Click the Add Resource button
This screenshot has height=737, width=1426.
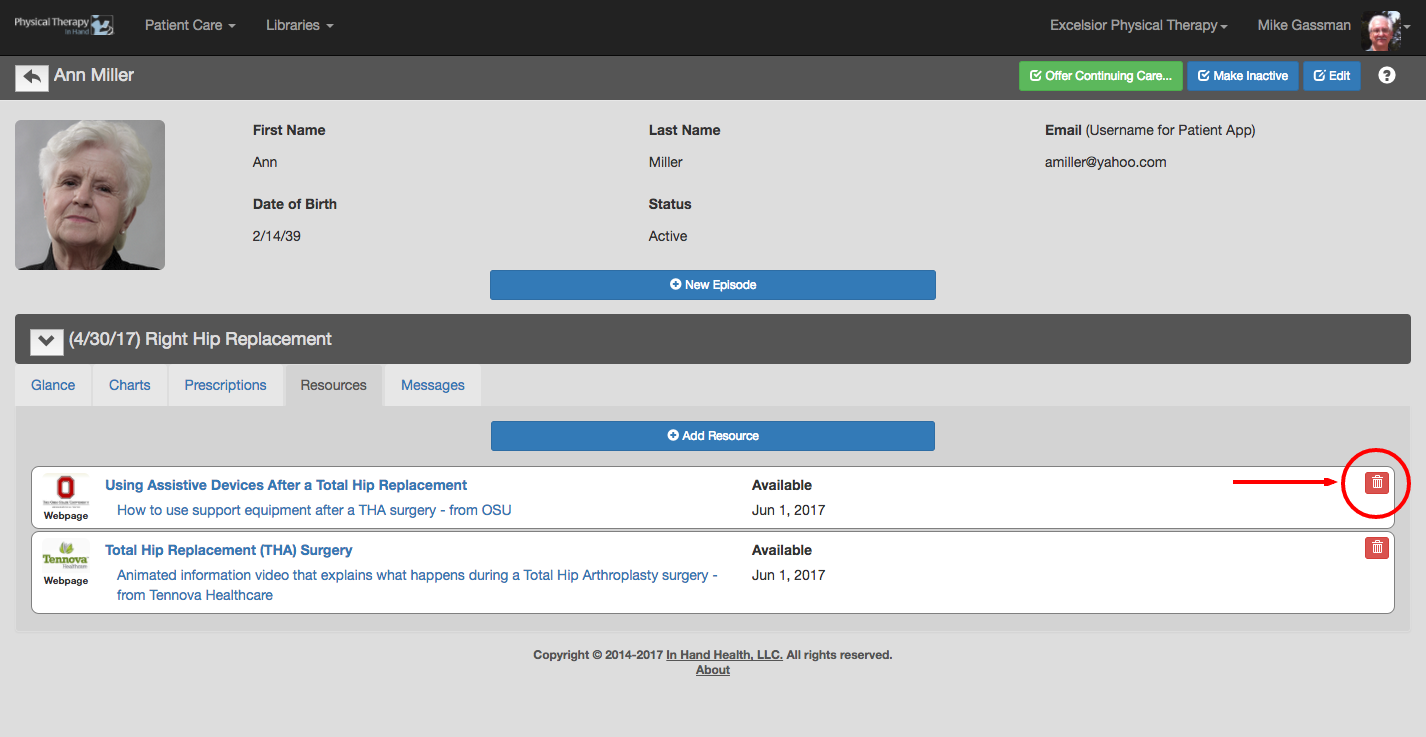(713, 436)
